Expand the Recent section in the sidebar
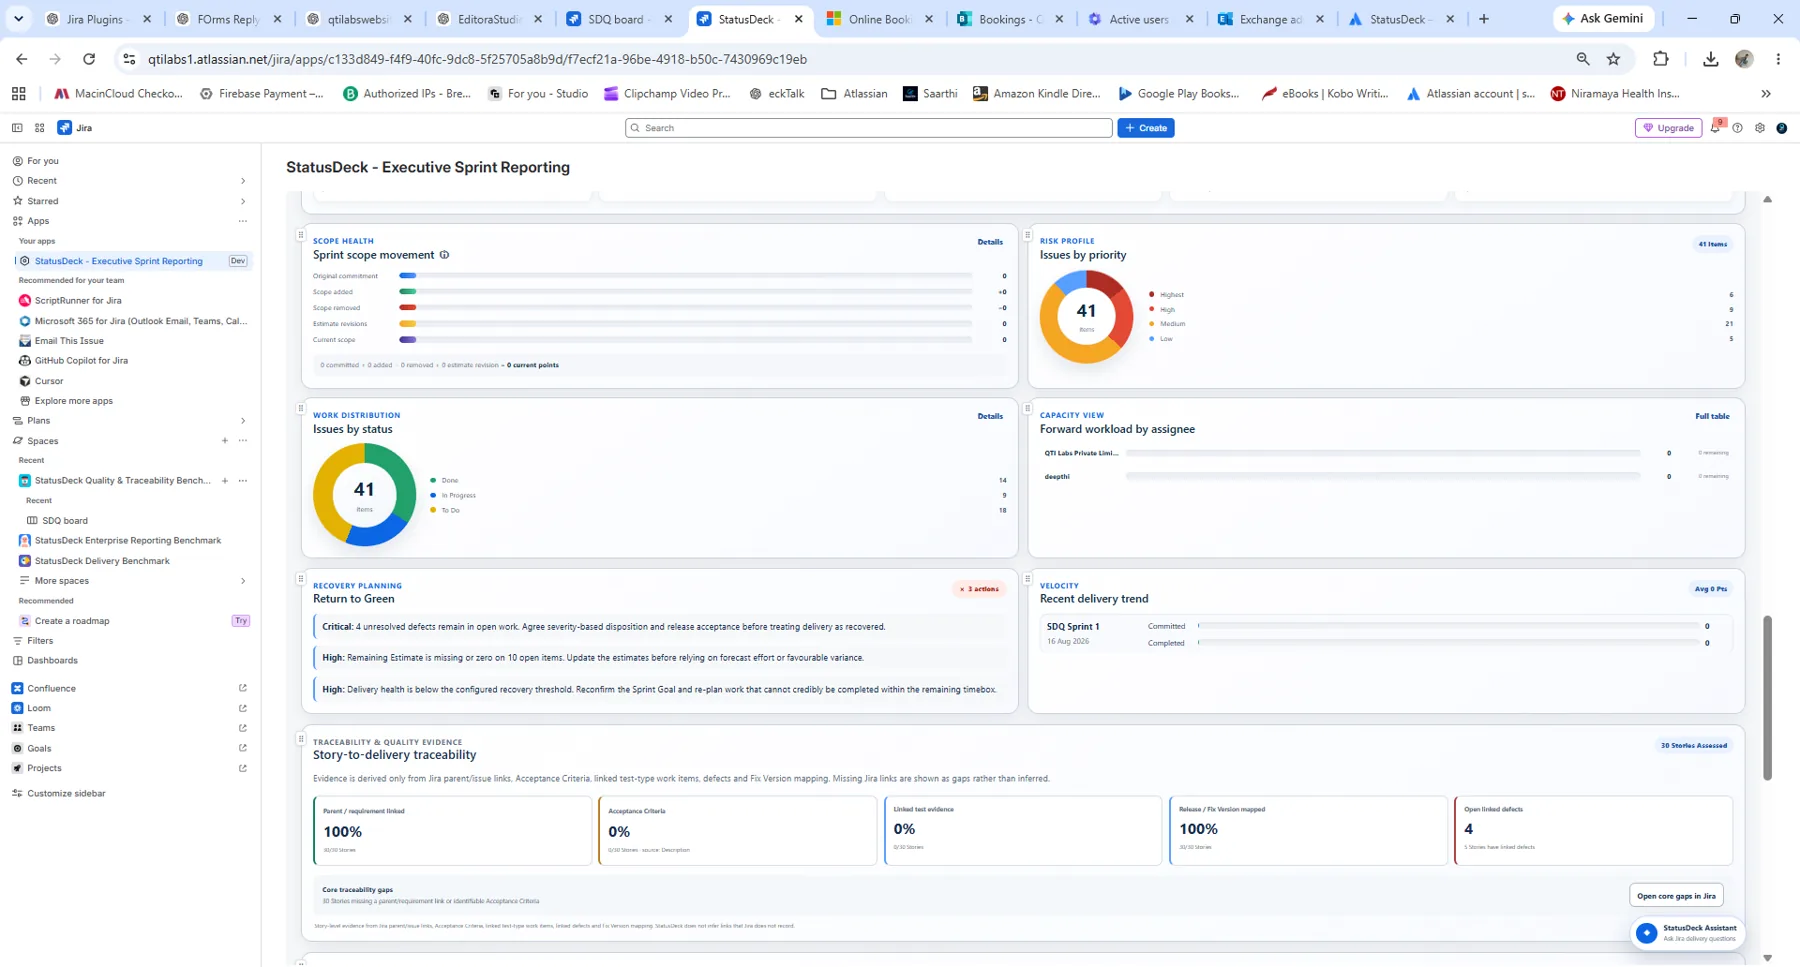This screenshot has width=1800, height=967. pos(243,181)
